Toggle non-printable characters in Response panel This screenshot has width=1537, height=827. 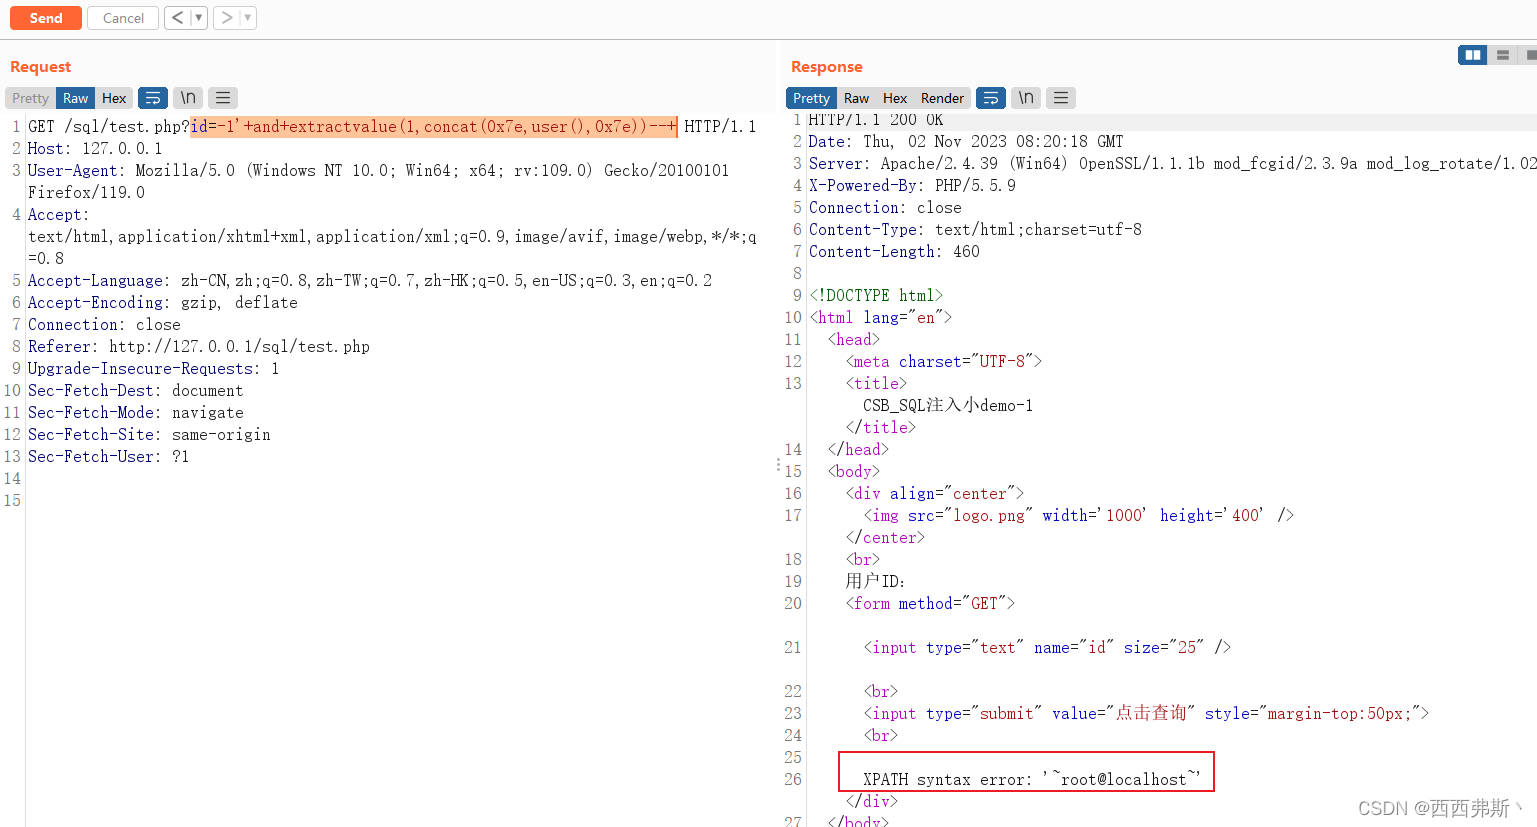(x=1026, y=98)
